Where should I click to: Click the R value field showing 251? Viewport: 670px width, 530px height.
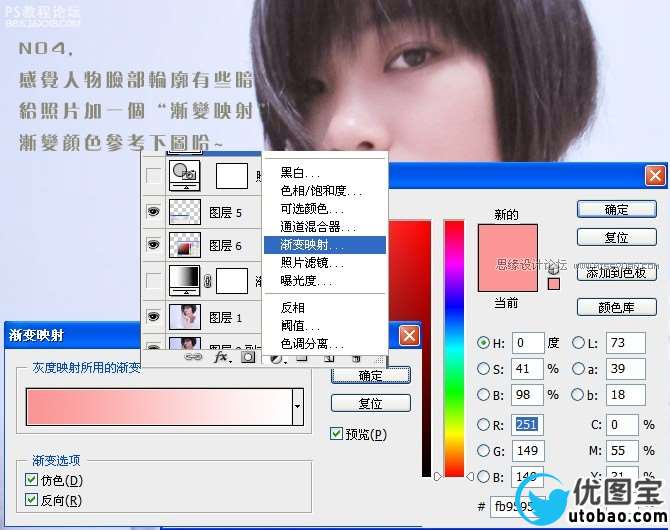coord(528,424)
